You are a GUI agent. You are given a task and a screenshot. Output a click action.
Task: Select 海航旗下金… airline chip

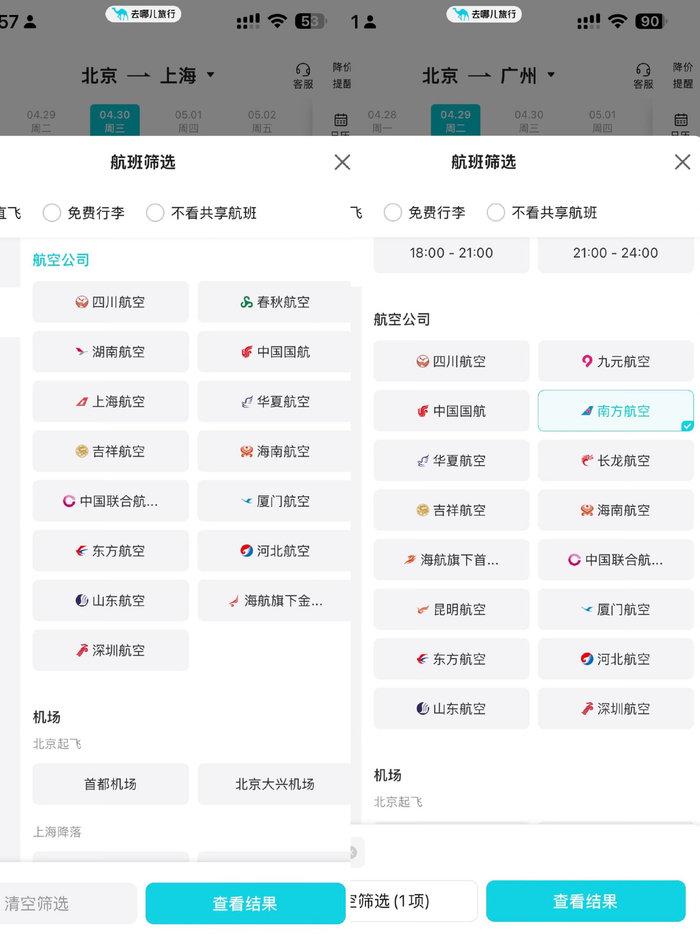tap(274, 600)
